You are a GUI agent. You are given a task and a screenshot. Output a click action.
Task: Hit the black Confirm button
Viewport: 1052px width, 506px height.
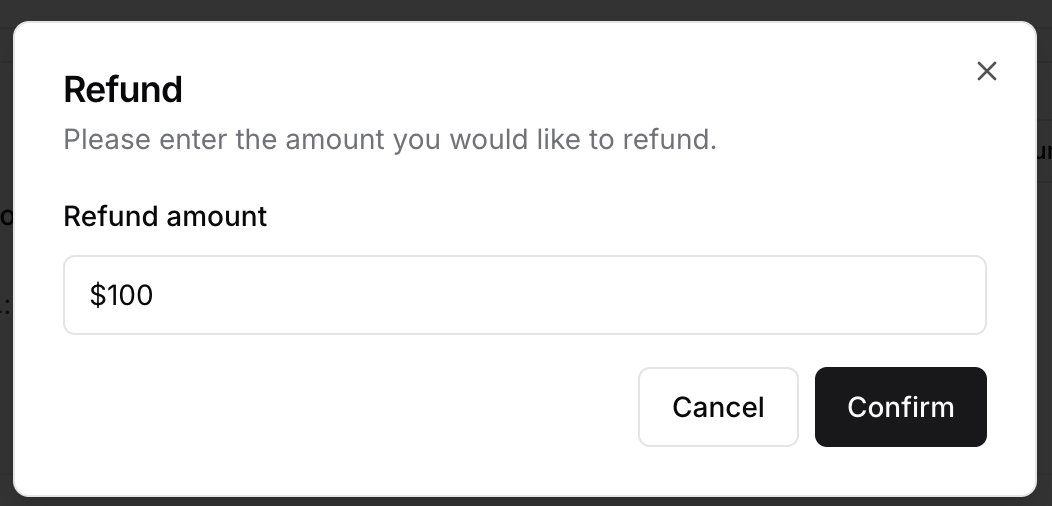tap(900, 407)
